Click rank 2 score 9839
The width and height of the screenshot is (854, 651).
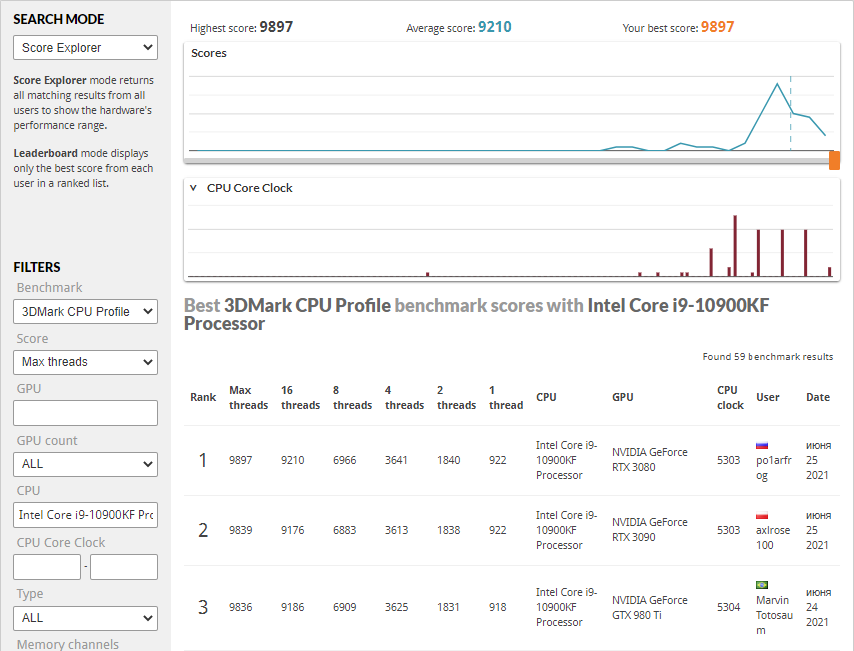pyautogui.click(x=240, y=530)
